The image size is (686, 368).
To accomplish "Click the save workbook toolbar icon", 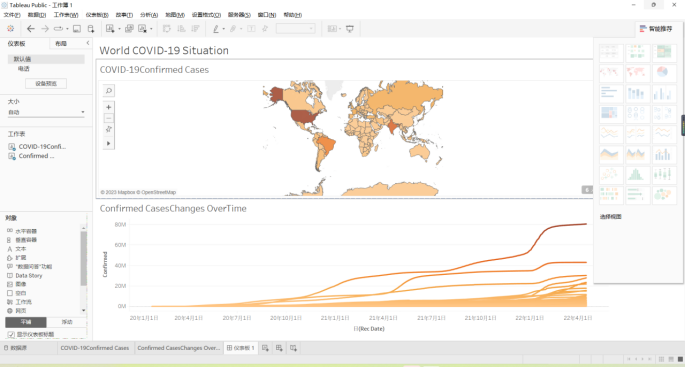I will [x=77, y=29].
